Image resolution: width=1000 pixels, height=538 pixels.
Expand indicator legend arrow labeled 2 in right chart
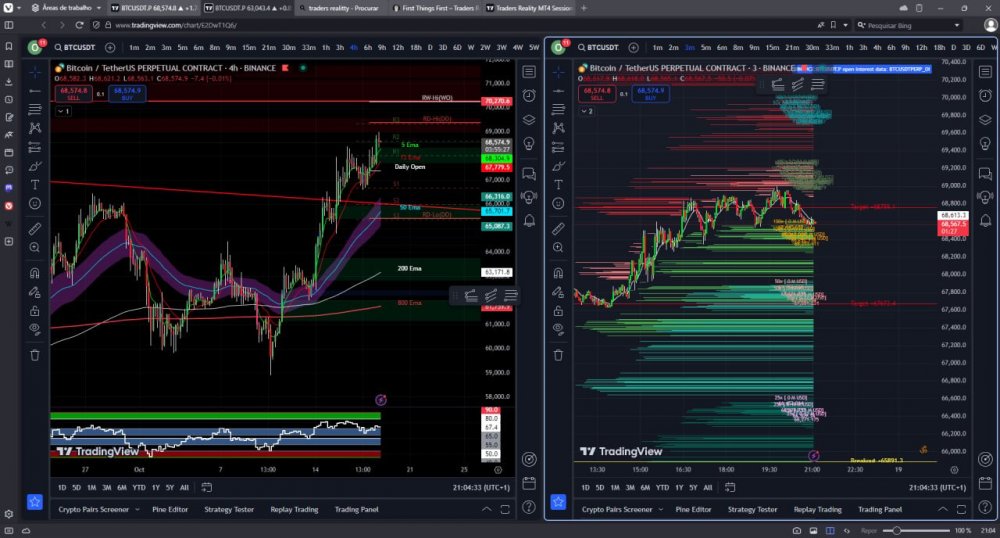click(x=587, y=111)
